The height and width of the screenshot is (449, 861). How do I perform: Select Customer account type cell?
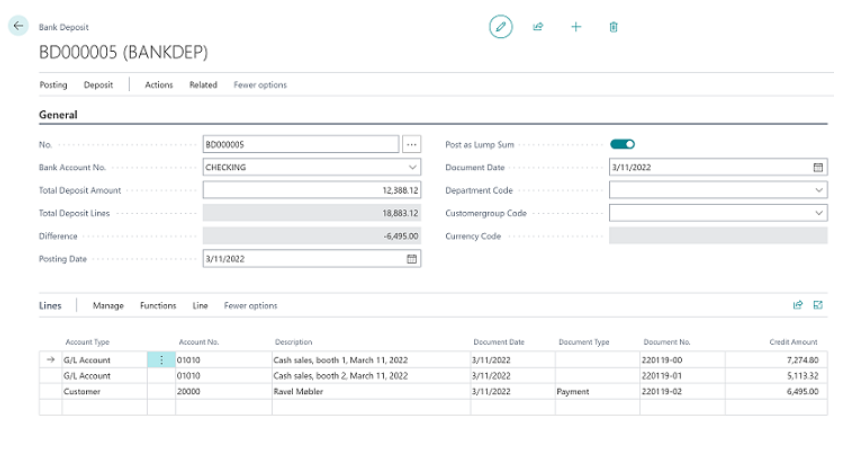104,391
